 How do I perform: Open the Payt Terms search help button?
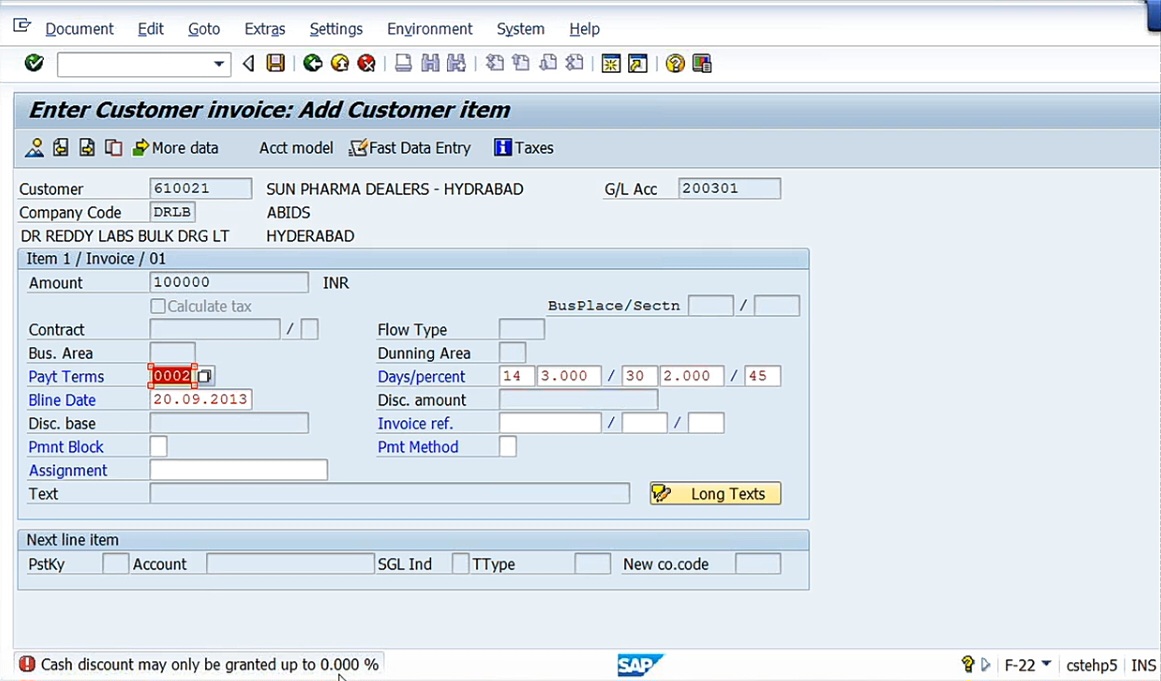[205, 376]
